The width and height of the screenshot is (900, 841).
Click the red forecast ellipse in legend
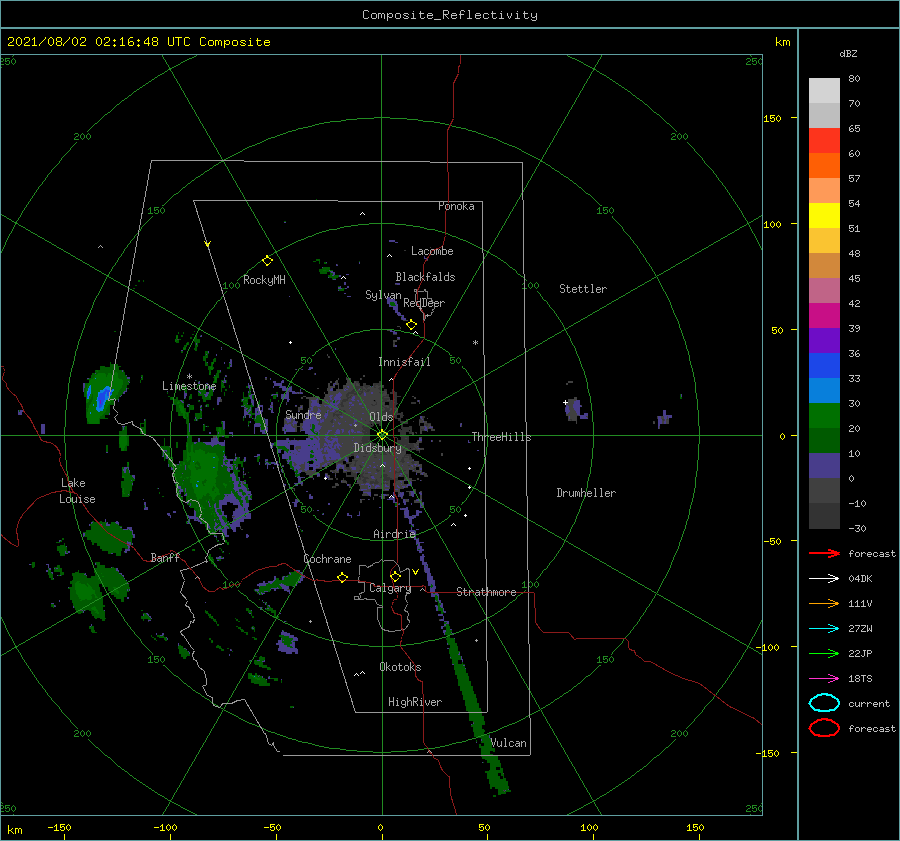tap(824, 728)
